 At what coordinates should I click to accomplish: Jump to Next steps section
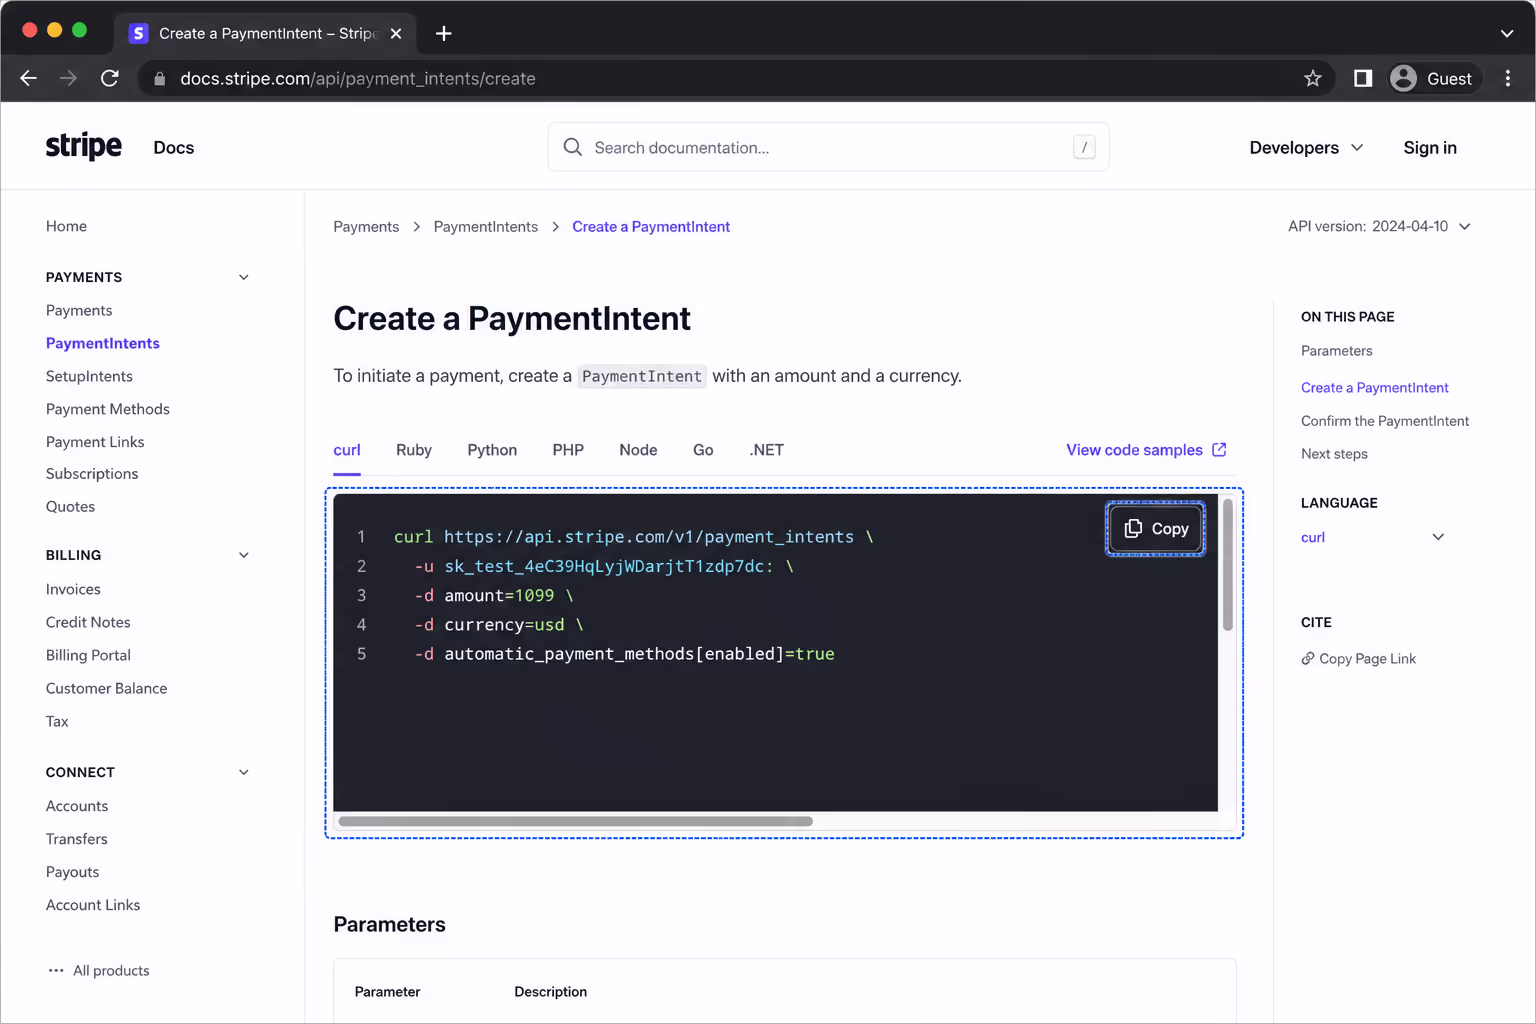coord(1334,454)
